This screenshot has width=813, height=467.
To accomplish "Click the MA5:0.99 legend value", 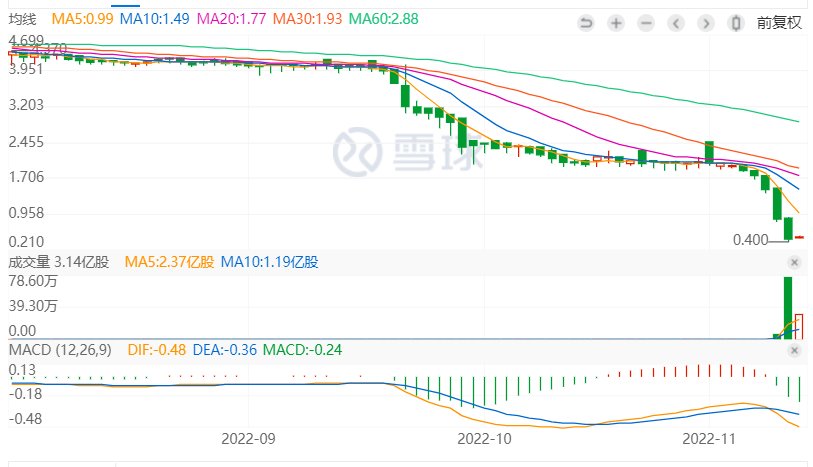I will click(x=82, y=19).
